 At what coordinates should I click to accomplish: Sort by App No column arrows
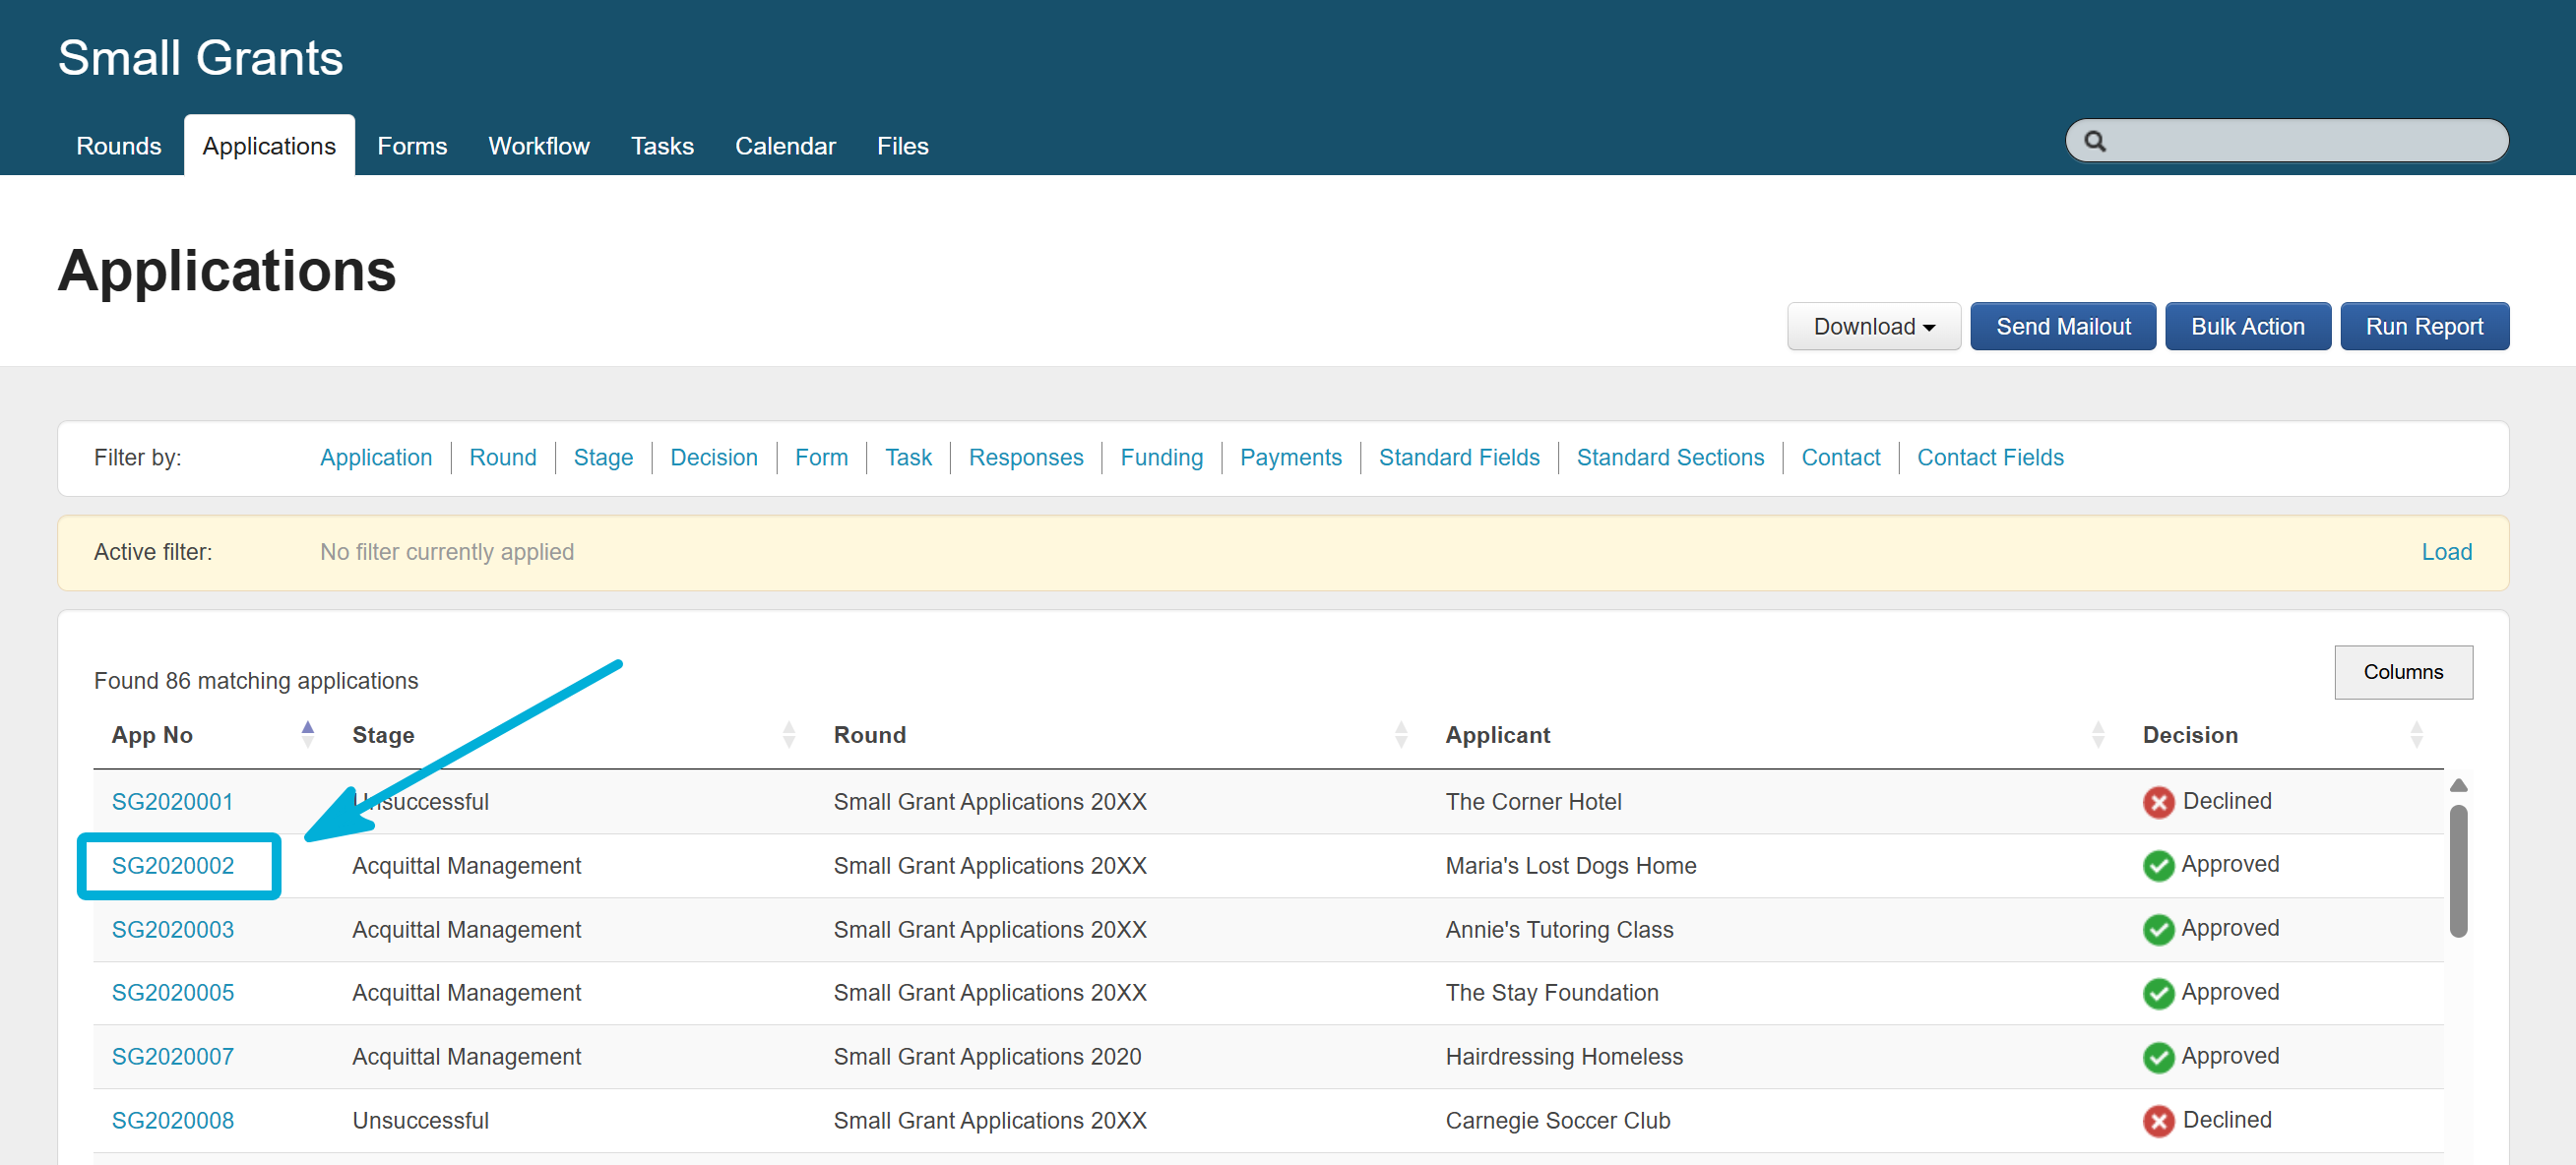[308, 735]
